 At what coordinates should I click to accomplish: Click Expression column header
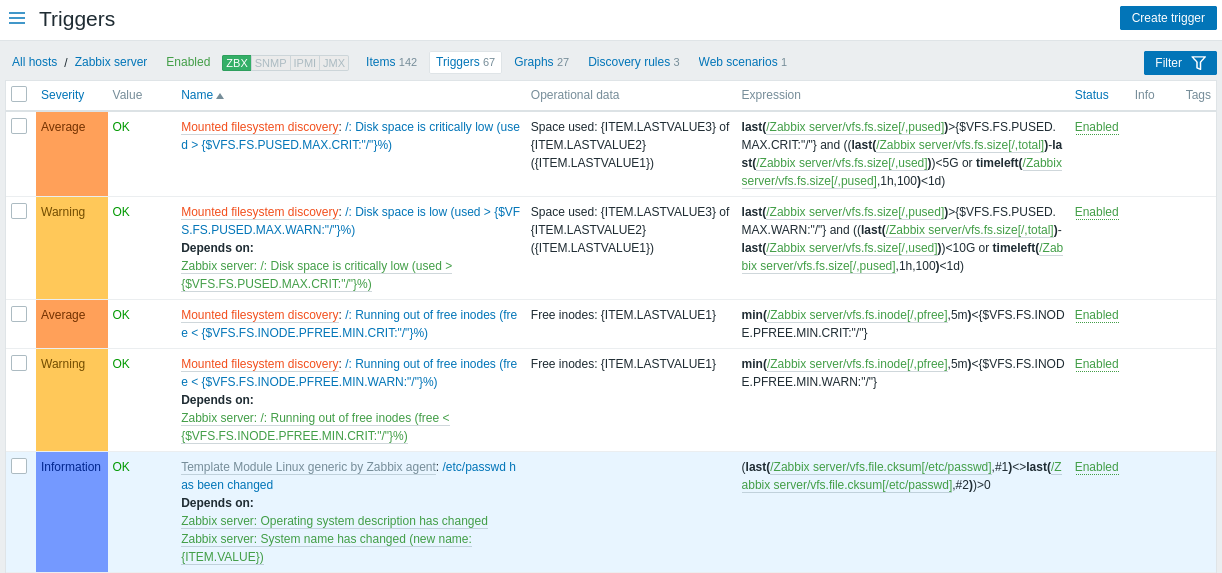tap(771, 95)
